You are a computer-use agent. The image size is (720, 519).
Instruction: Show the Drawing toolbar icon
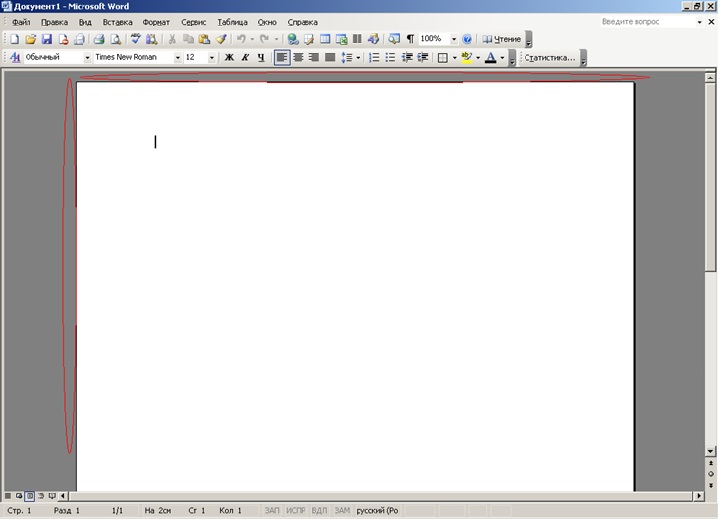point(373,39)
